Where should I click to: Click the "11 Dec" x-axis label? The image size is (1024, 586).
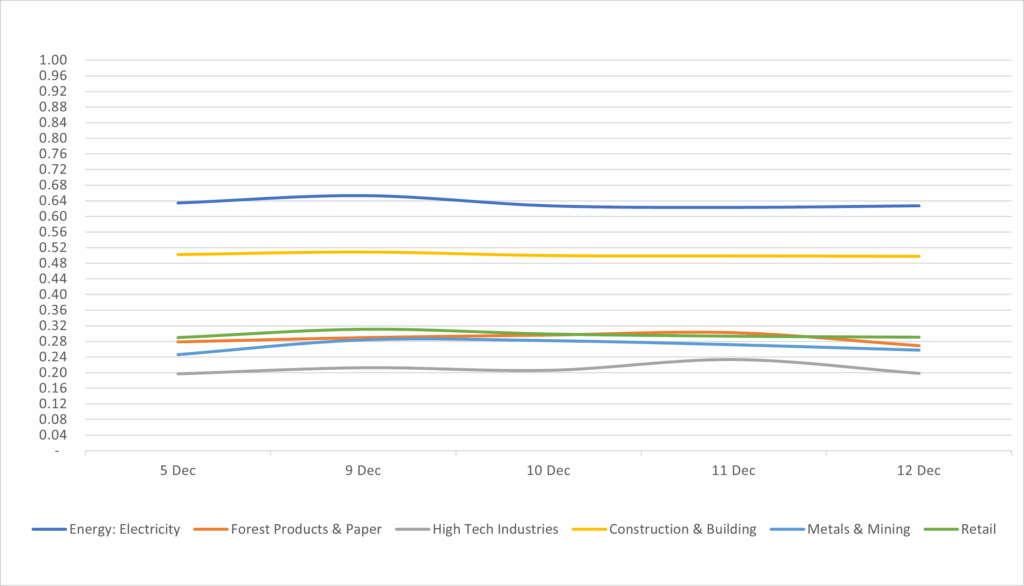coord(733,470)
